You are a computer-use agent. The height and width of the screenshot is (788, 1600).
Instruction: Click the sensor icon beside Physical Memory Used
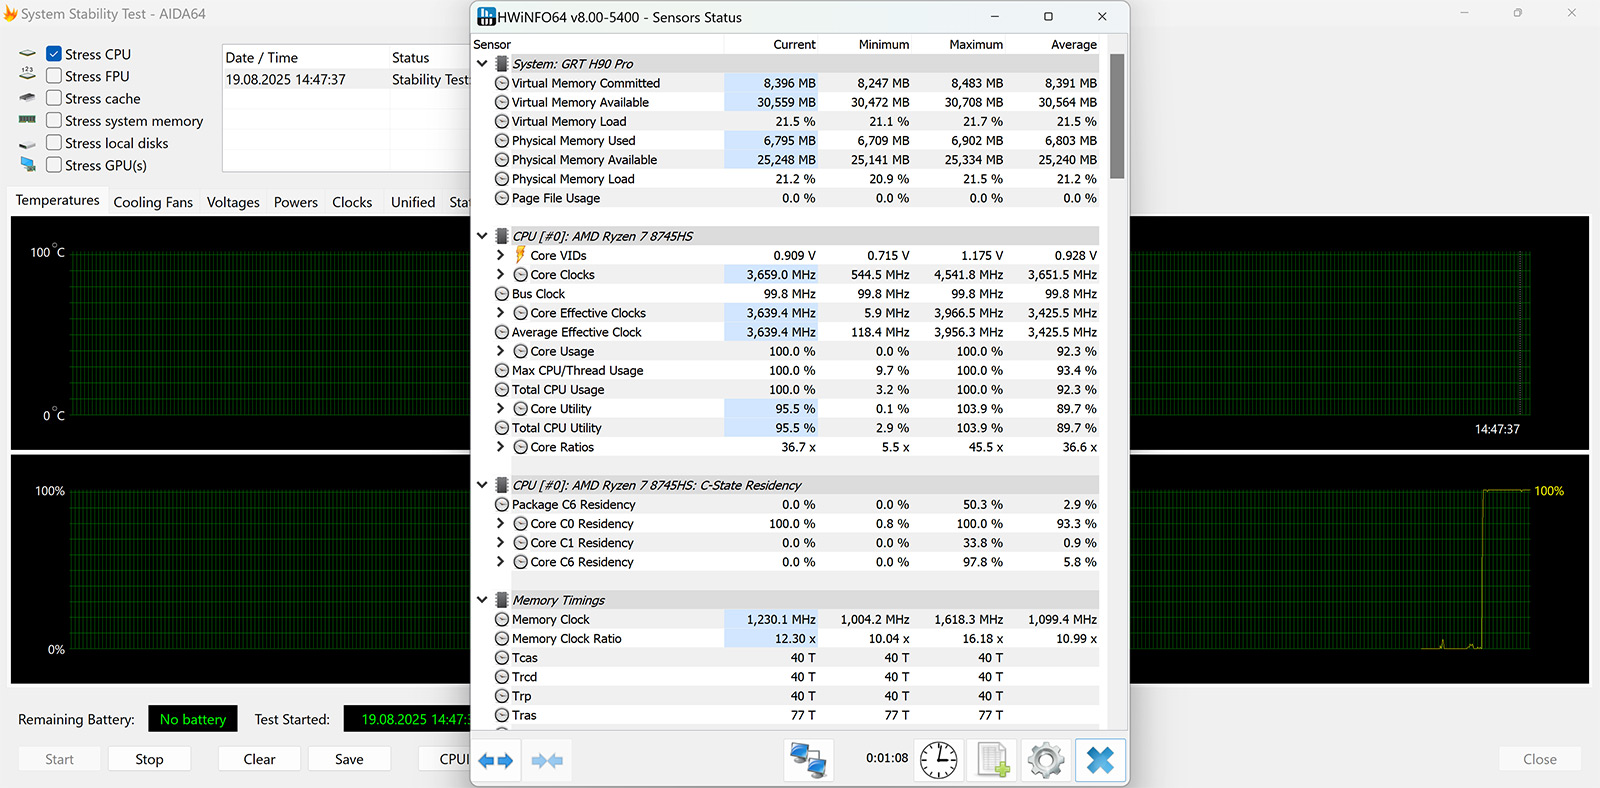[502, 141]
